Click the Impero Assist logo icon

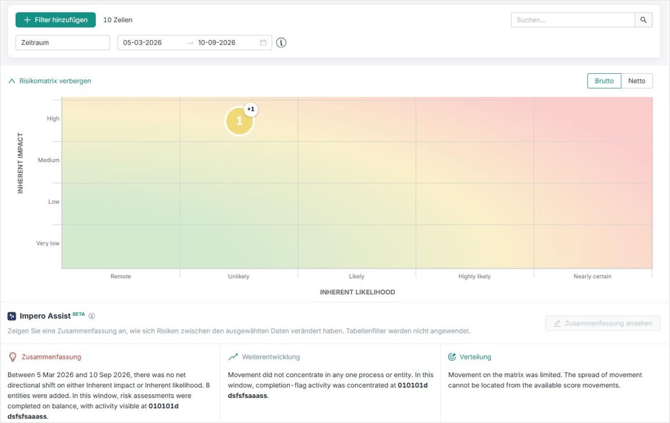point(12,316)
